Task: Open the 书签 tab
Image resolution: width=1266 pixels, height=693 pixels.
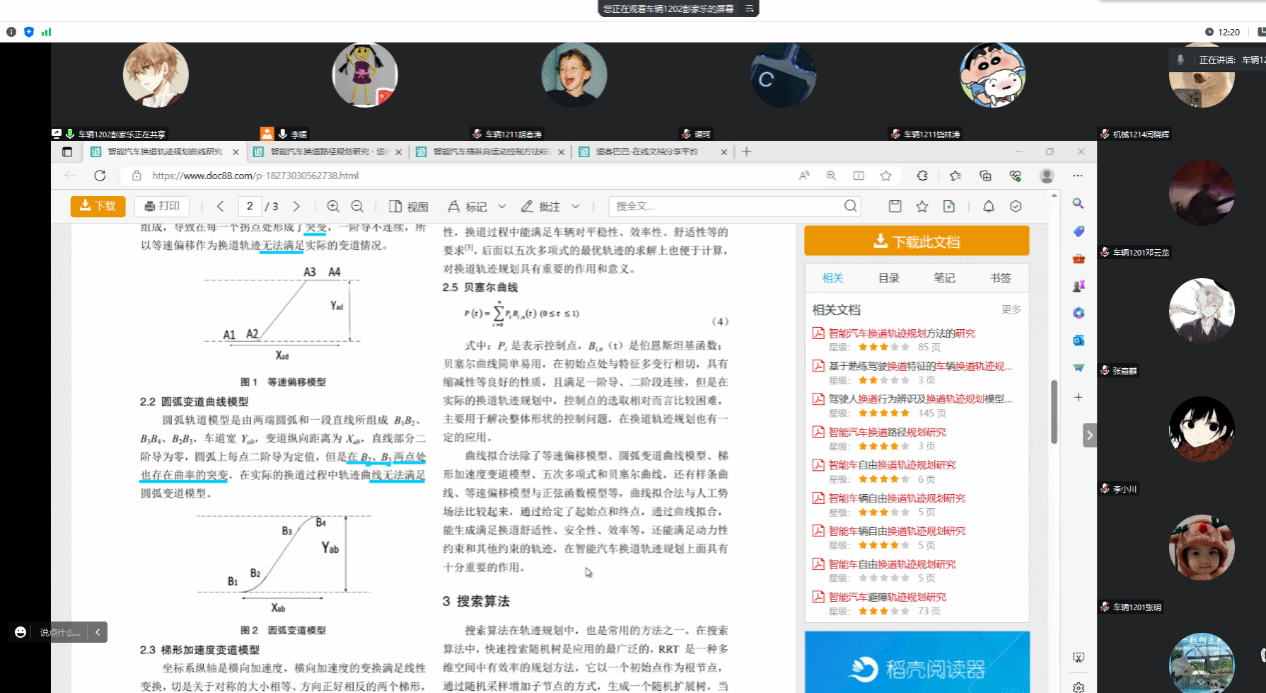Action: point(1000,278)
